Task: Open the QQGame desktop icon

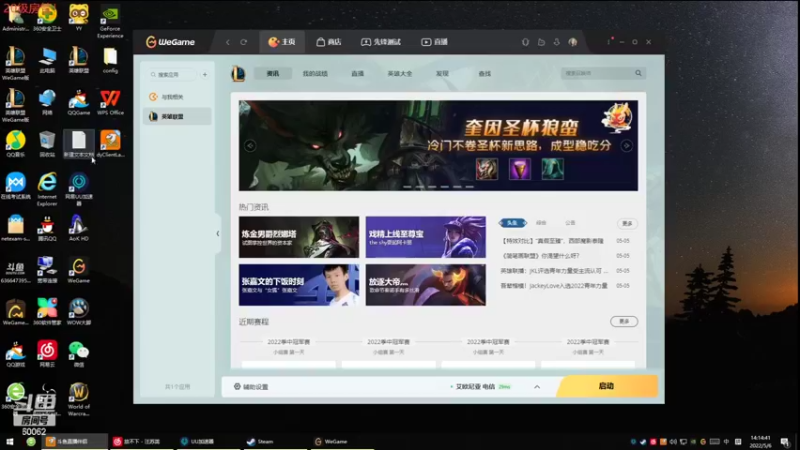Action: 79,103
